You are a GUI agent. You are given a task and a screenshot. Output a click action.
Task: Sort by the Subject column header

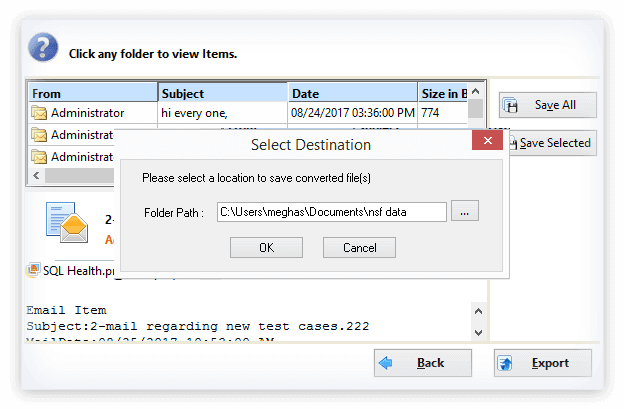223,94
